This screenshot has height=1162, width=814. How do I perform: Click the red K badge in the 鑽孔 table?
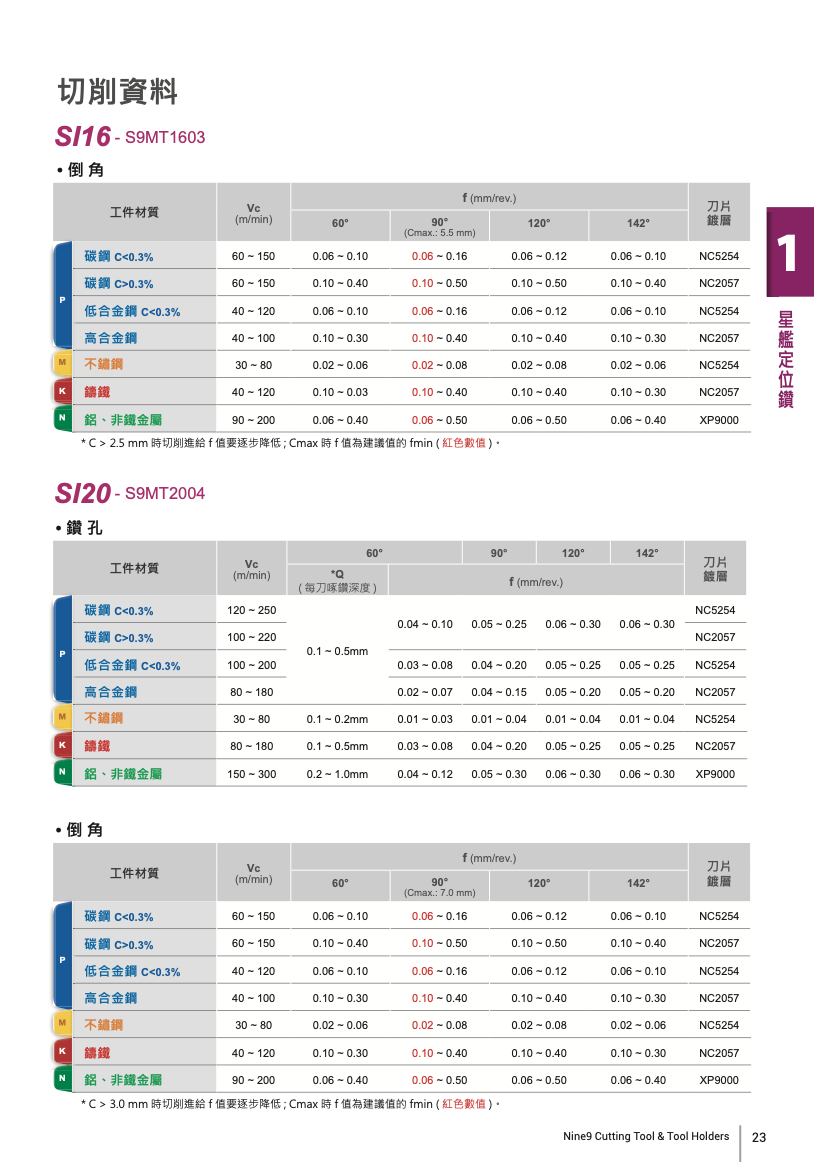click(62, 745)
